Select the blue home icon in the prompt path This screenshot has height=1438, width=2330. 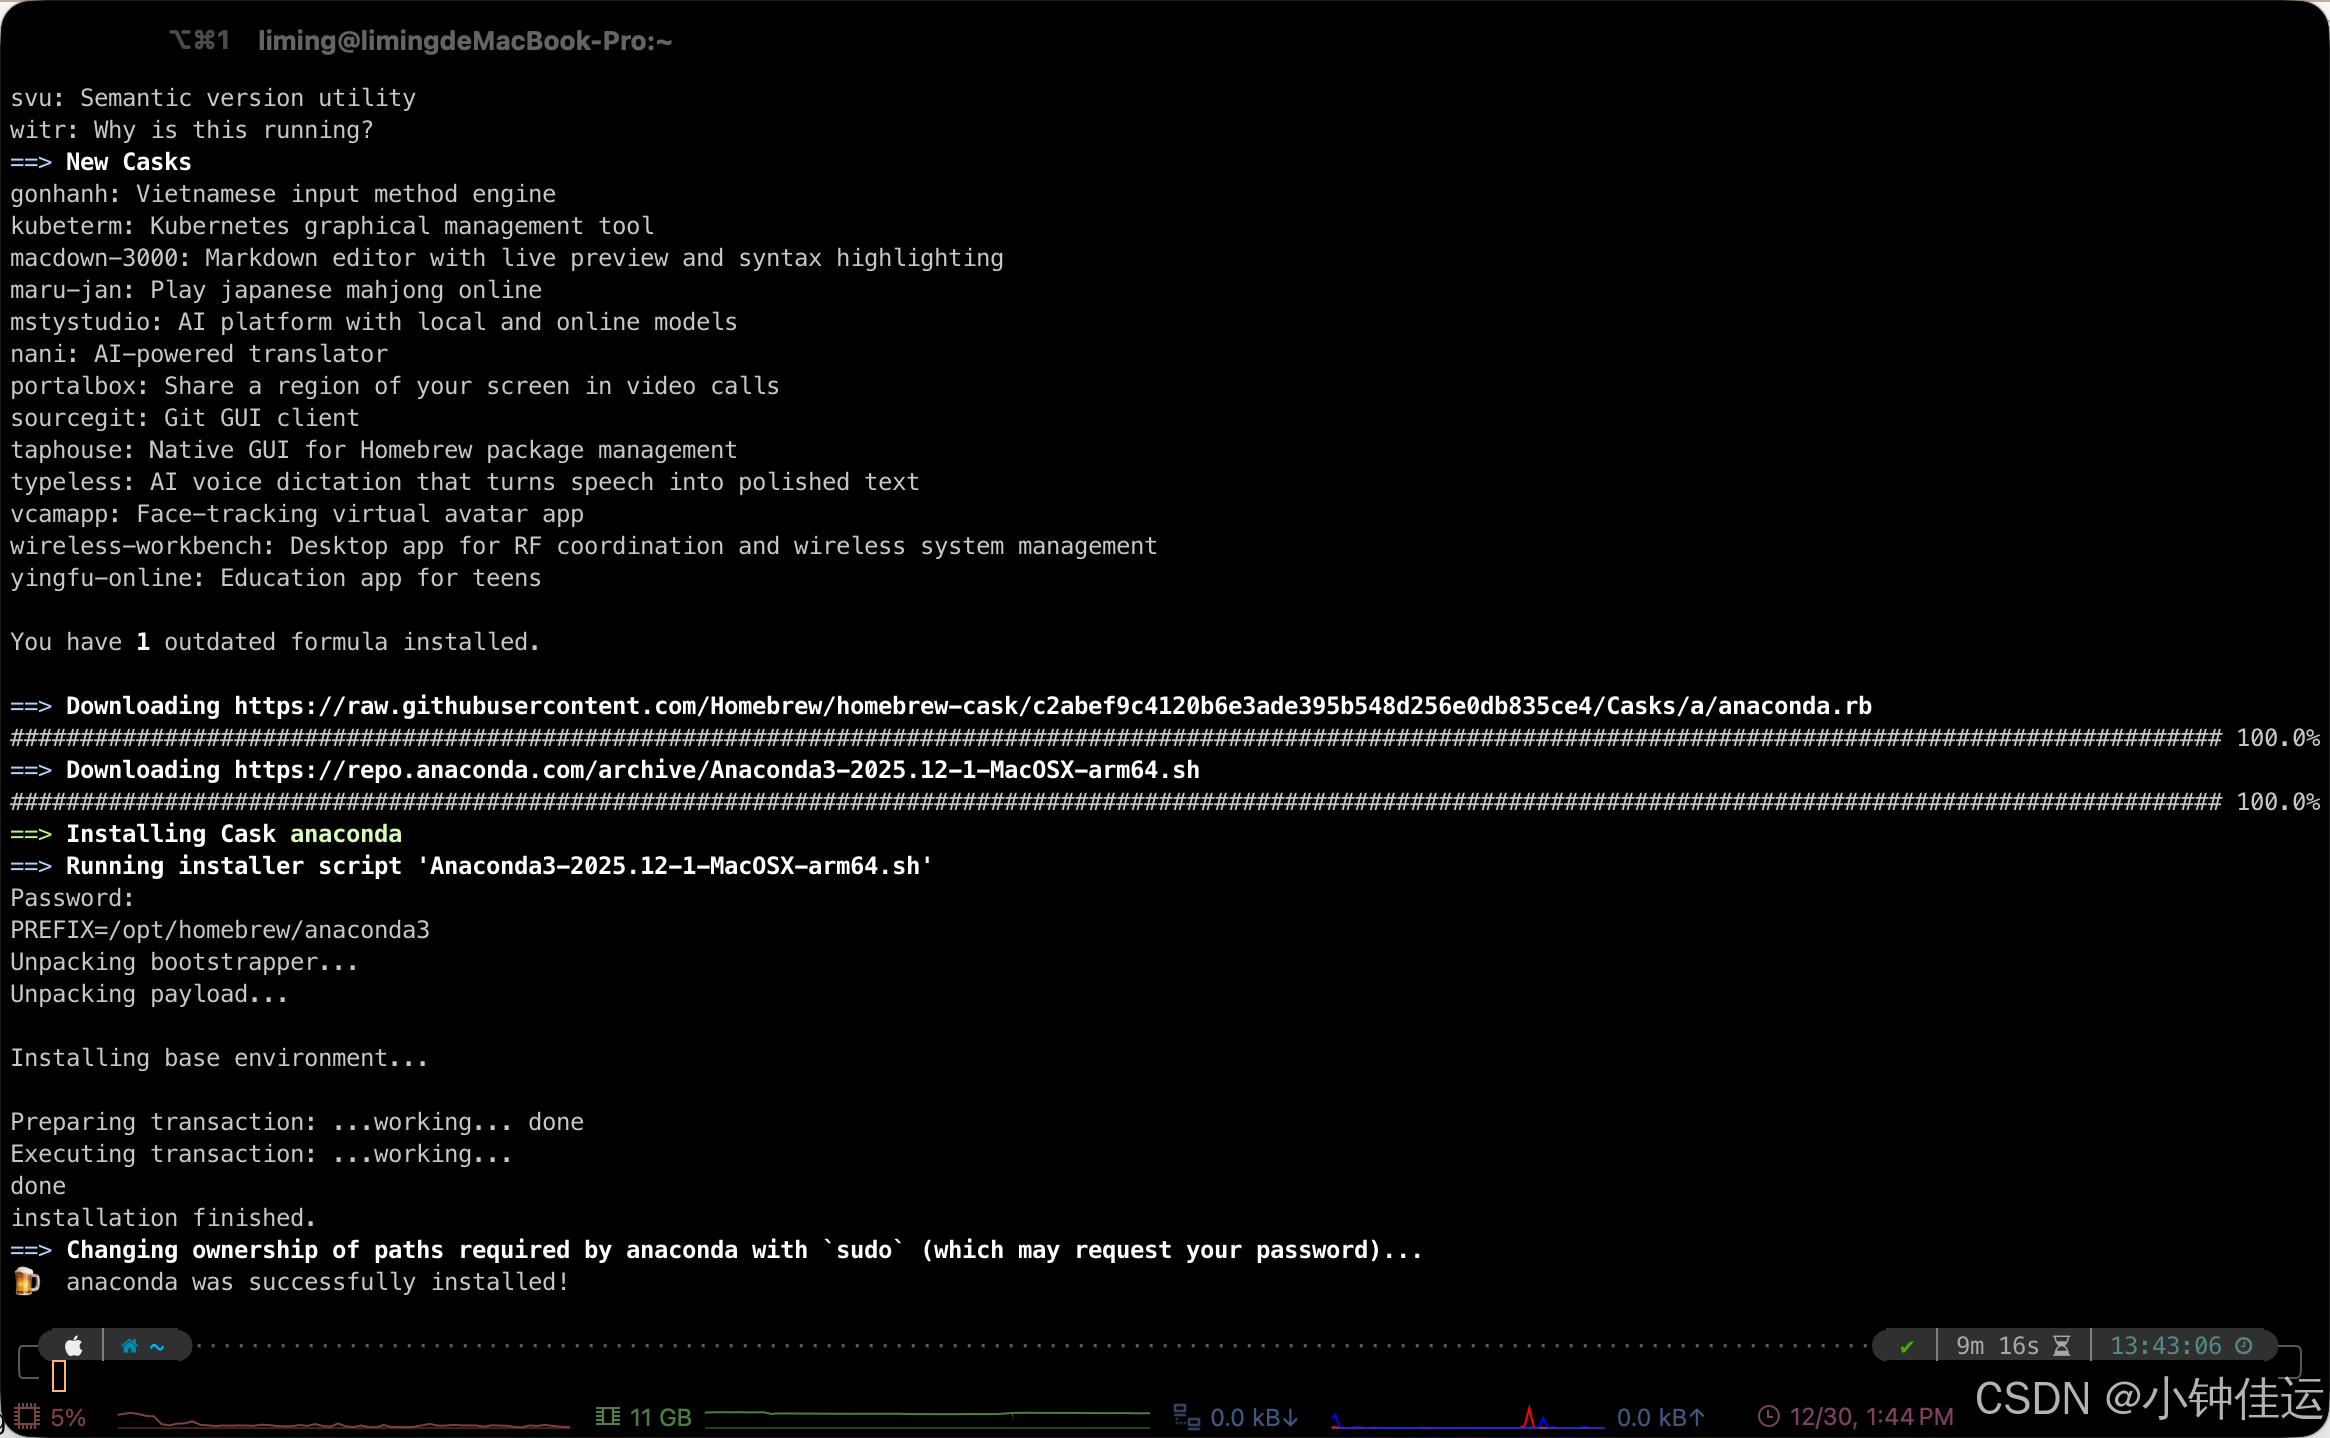point(129,1347)
